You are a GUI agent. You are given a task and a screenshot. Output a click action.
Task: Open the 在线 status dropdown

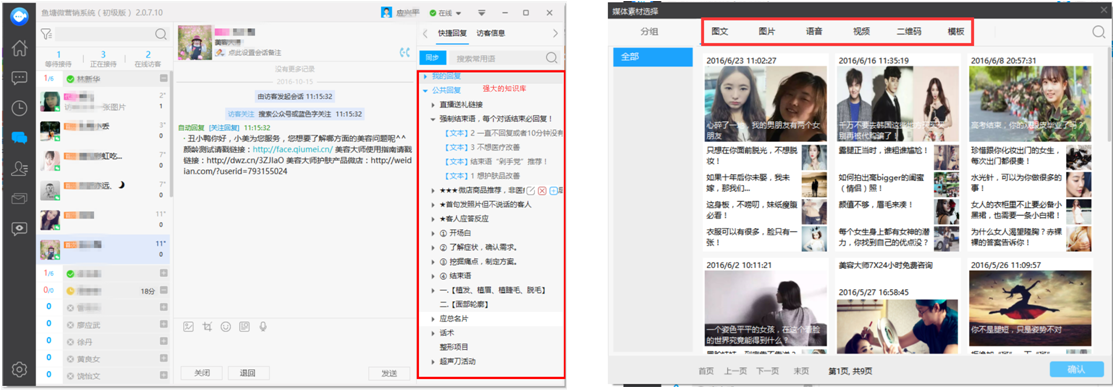point(445,13)
